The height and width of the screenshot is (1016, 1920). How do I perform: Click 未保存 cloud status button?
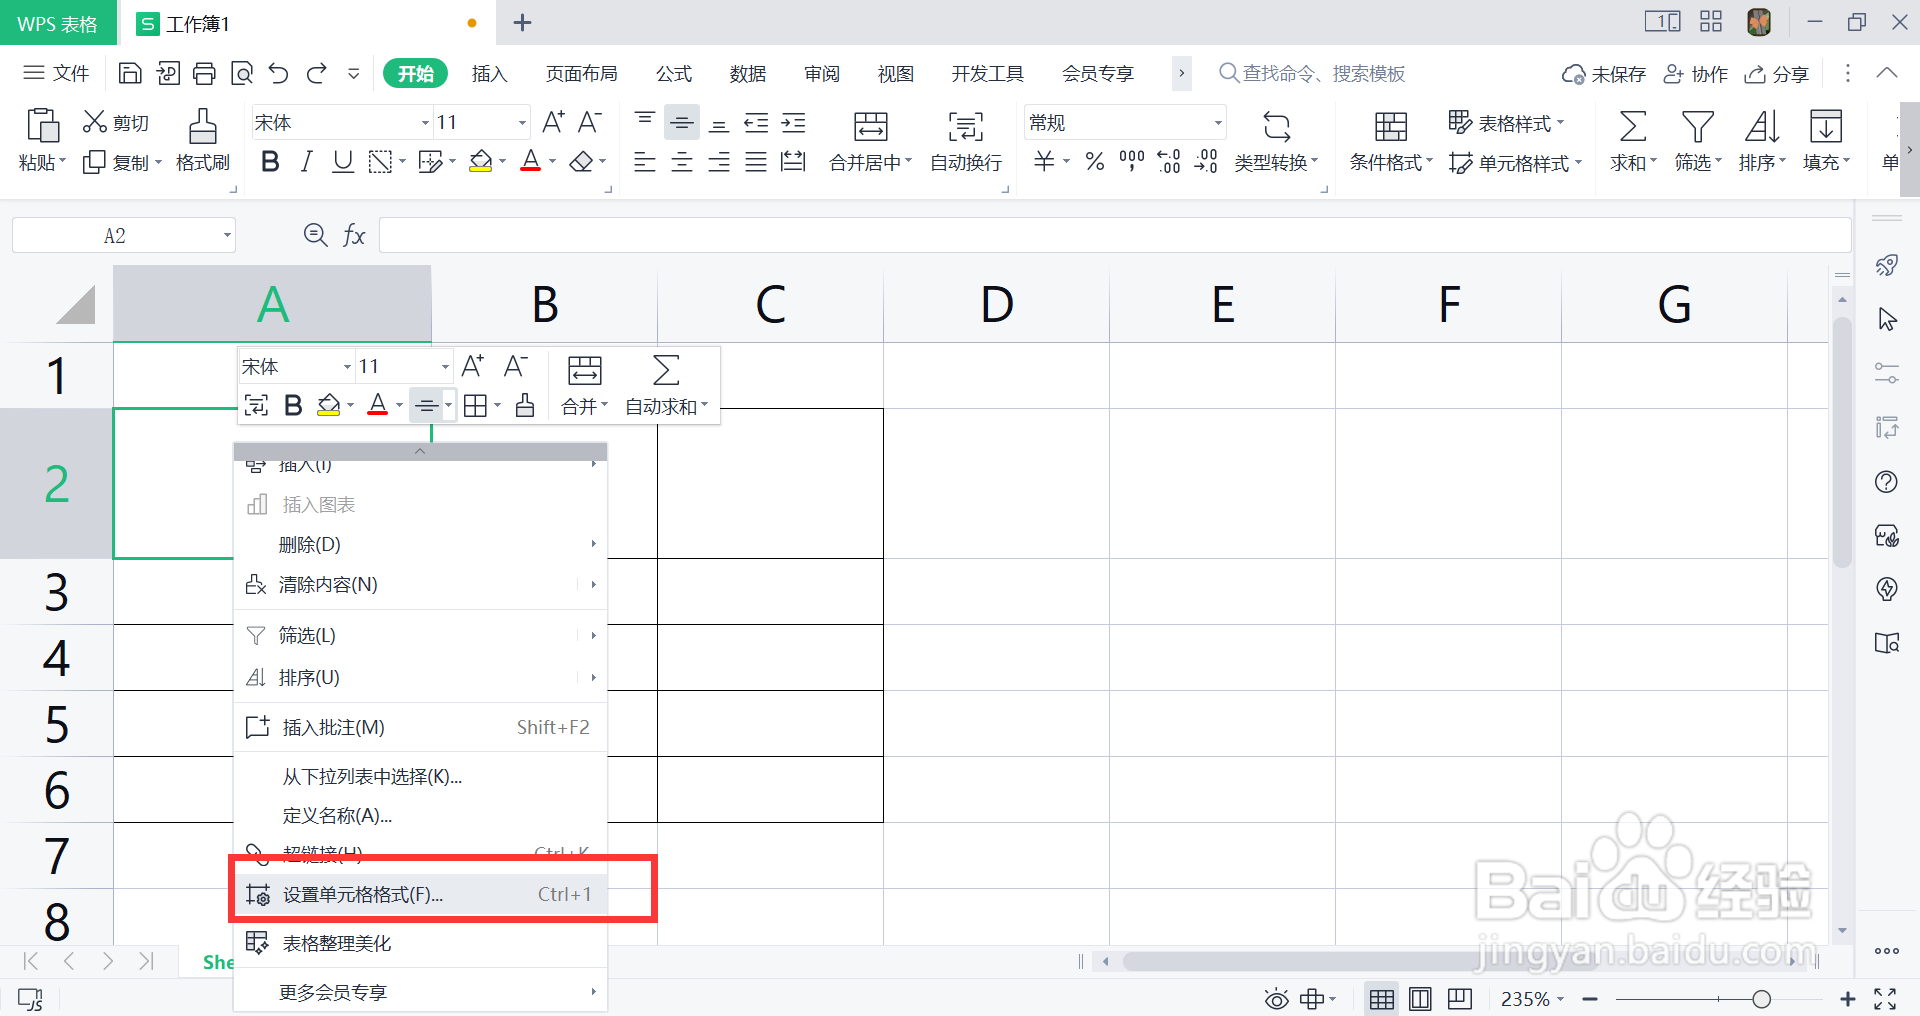pyautogui.click(x=1603, y=74)
